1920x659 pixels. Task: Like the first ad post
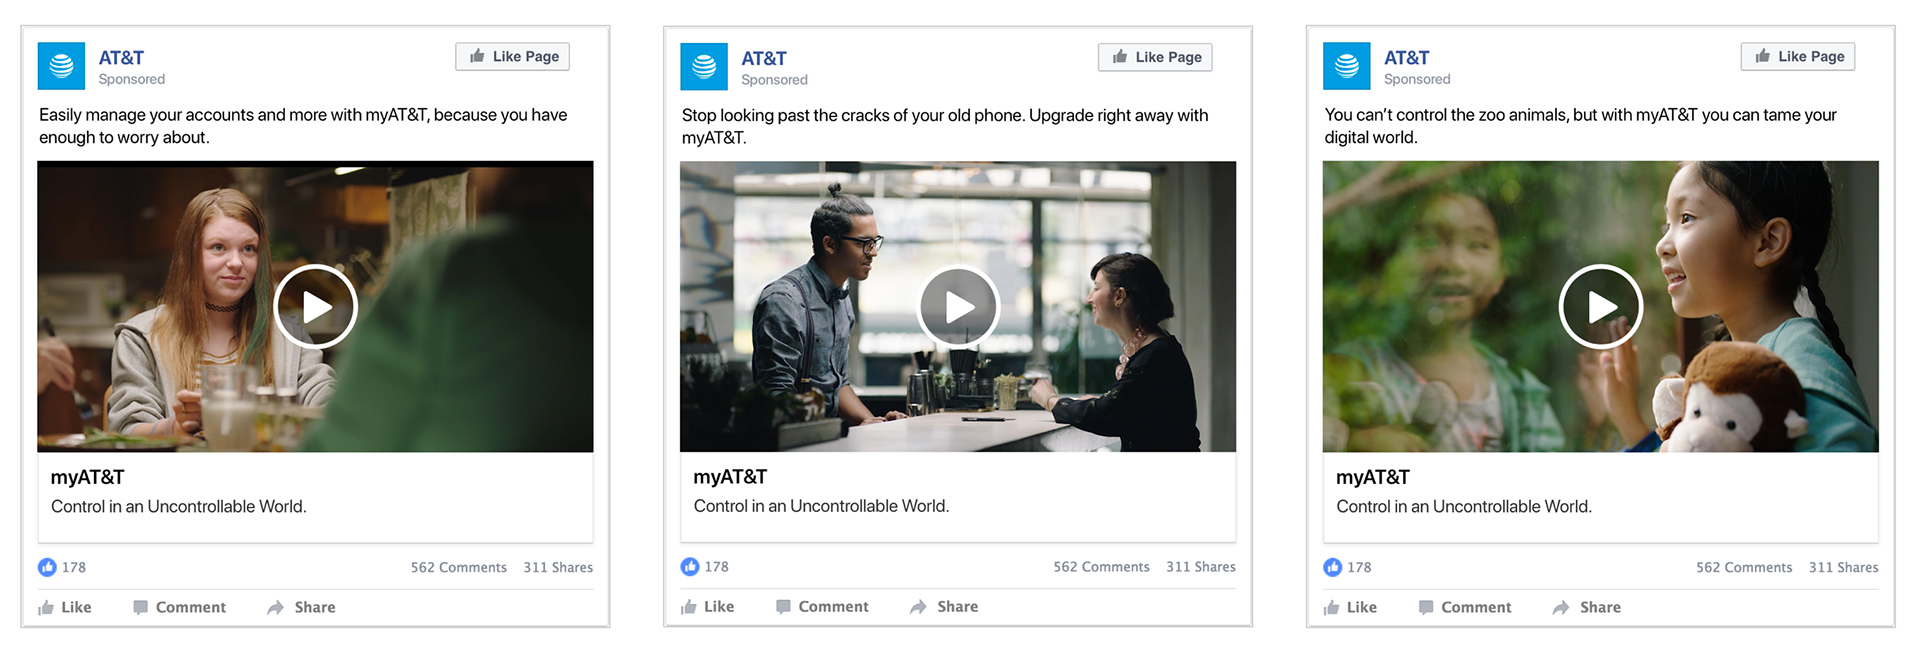(x=65, y=607)
